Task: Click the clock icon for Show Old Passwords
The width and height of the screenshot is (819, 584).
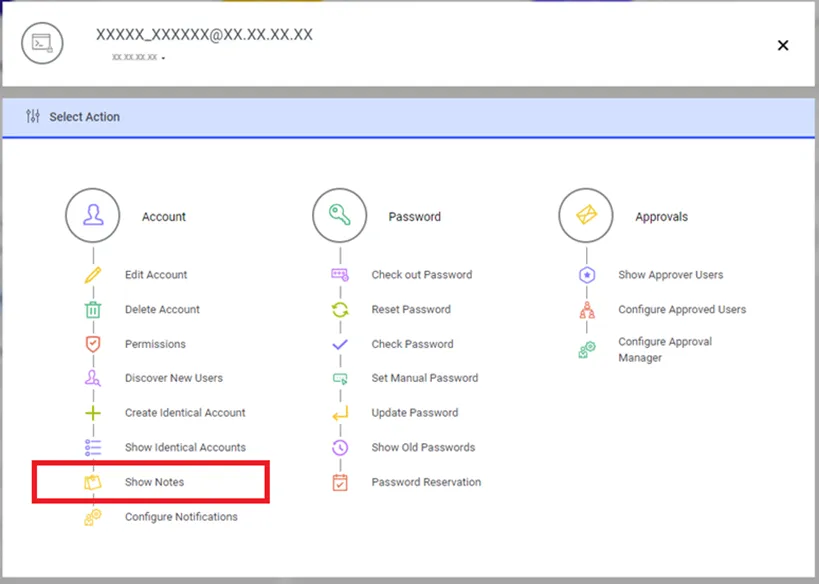Action: pos(340,448)
